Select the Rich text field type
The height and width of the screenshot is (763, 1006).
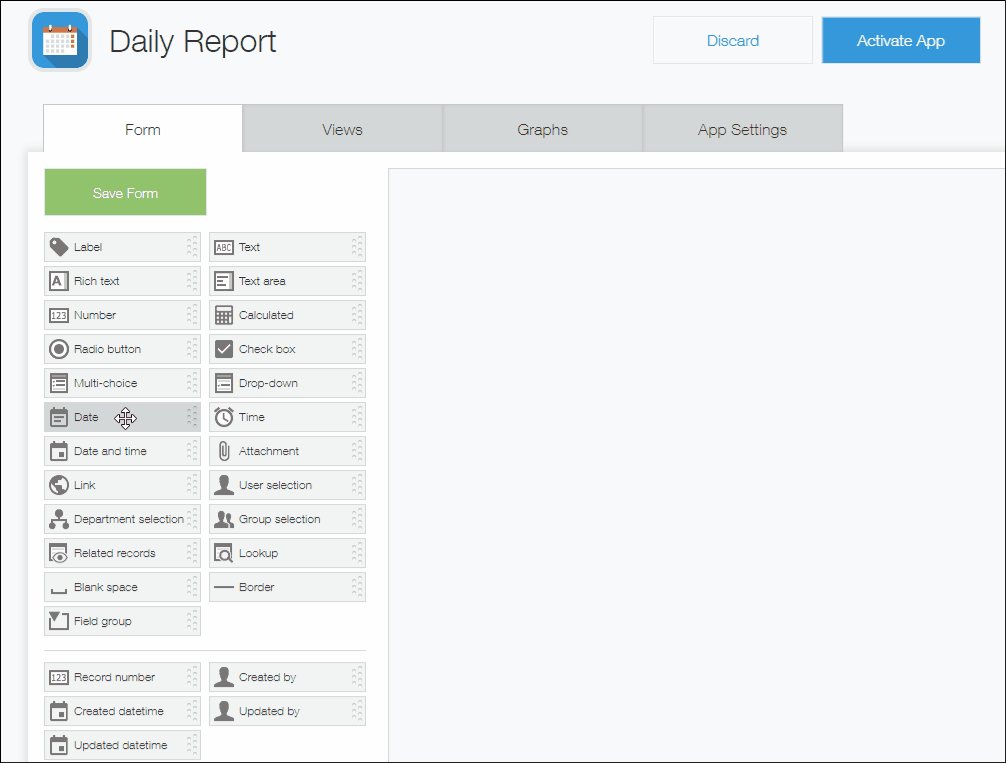122,281
